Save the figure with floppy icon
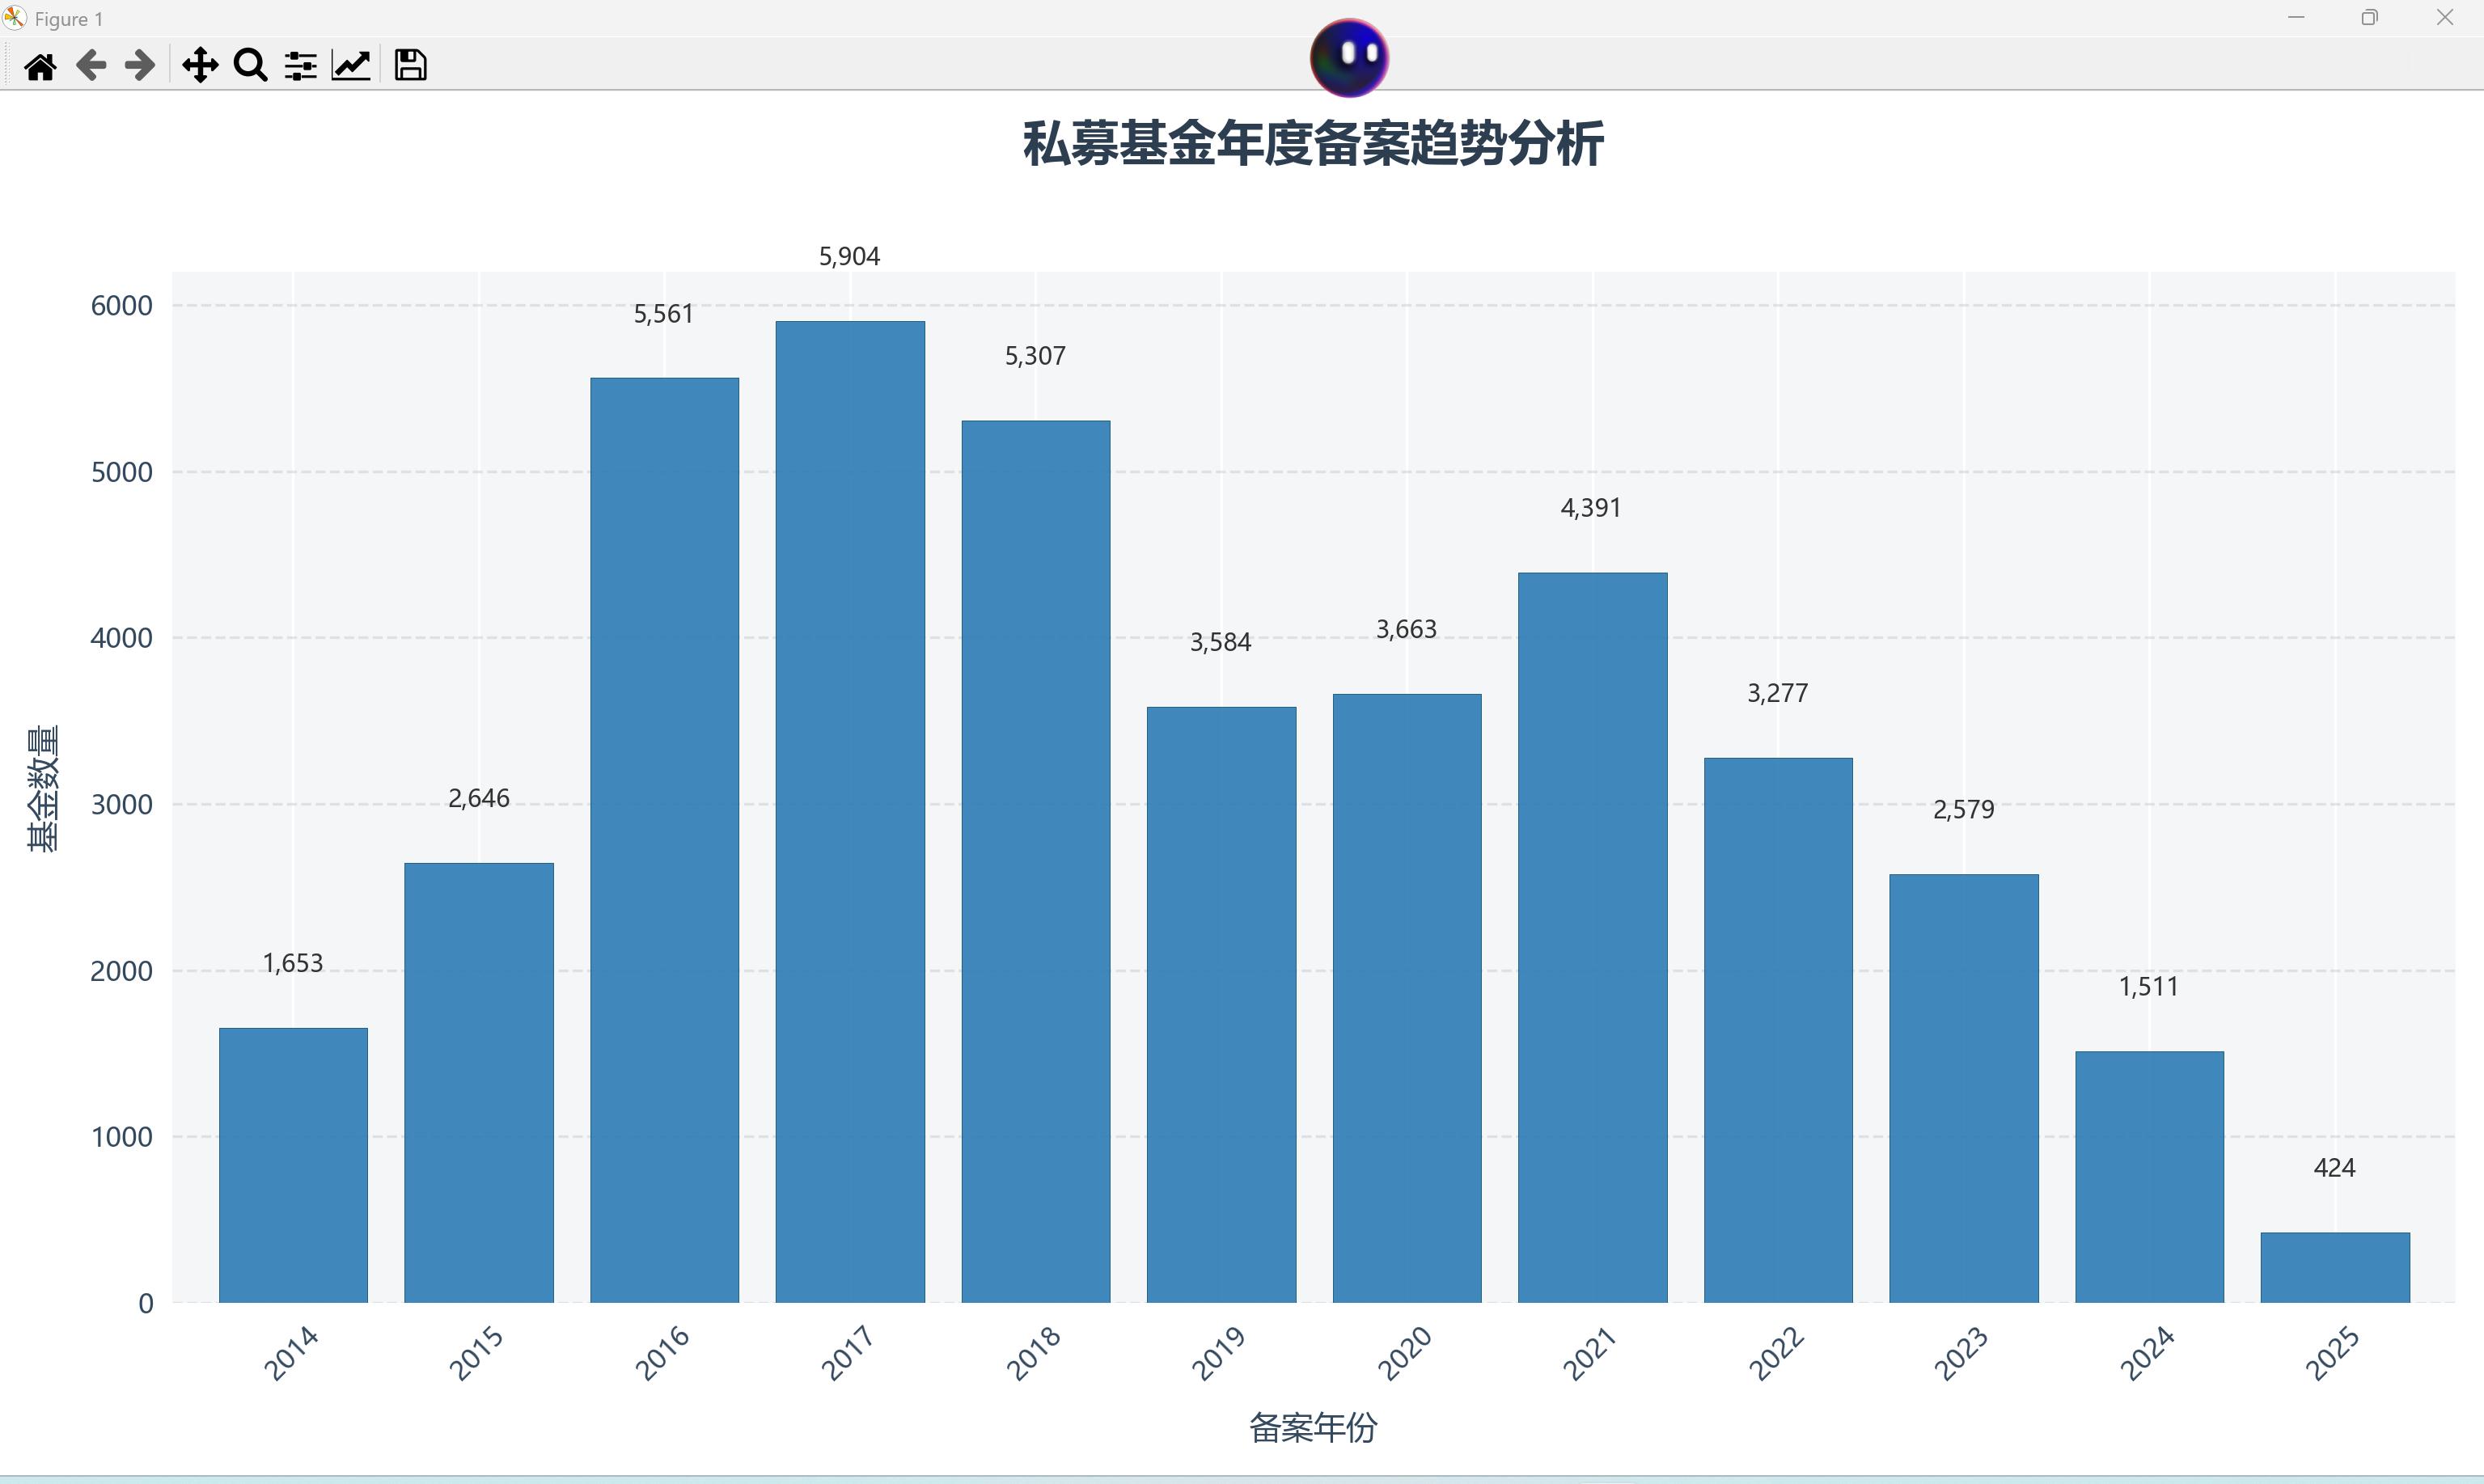 point(410,66)
